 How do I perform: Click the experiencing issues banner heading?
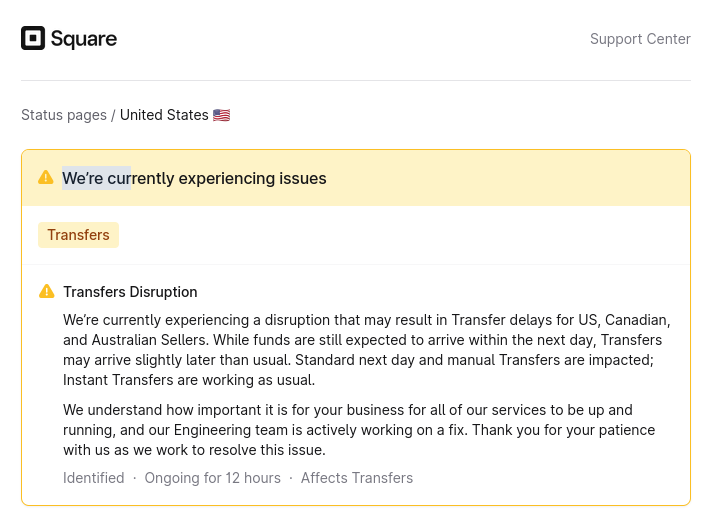coord(194,178)
